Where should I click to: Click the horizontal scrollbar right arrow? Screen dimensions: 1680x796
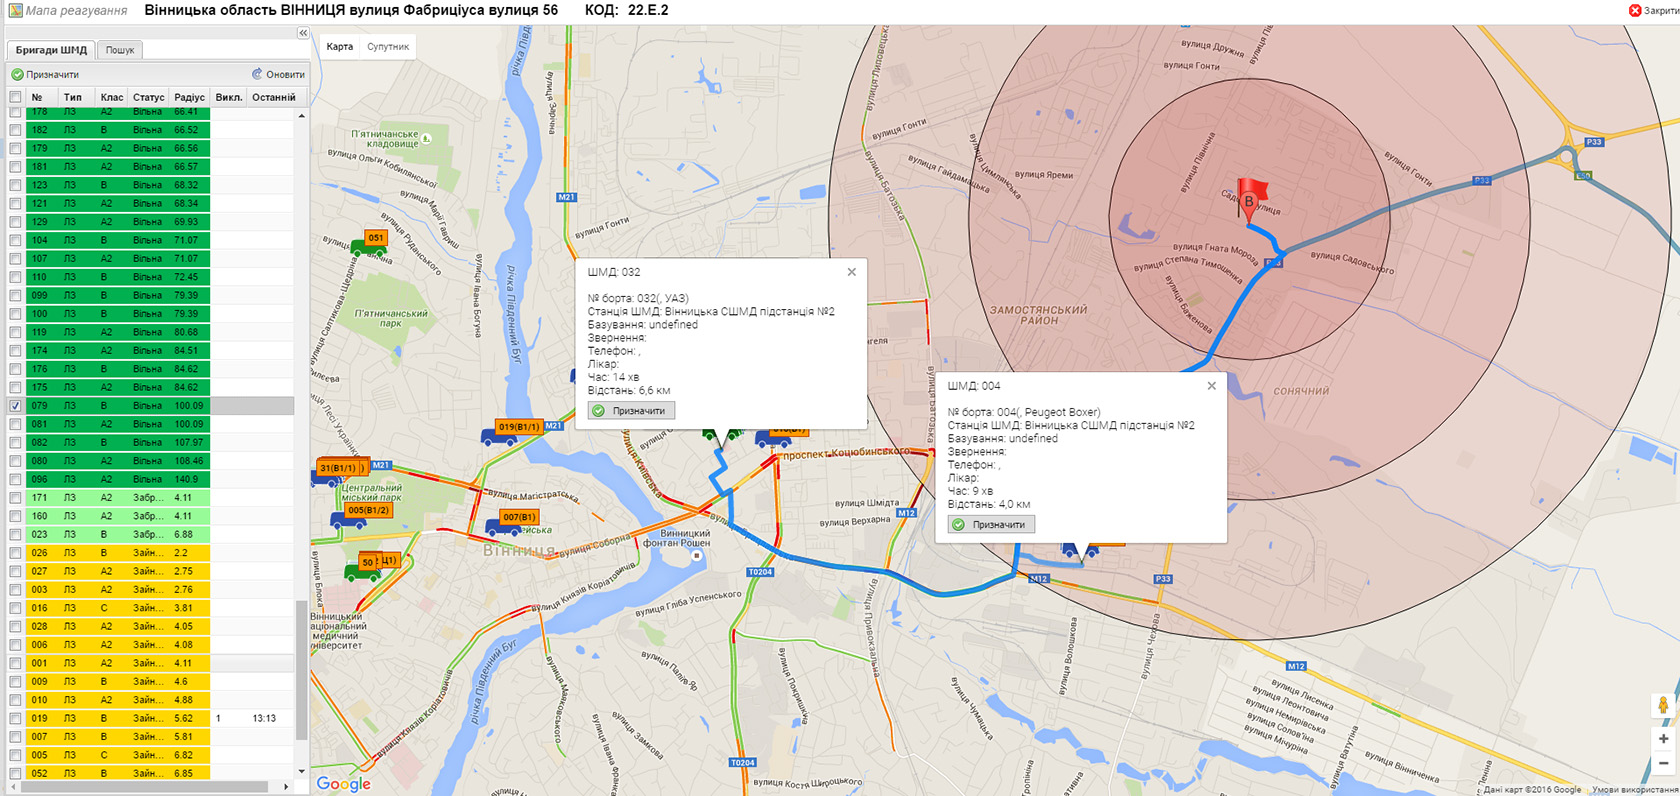(x=287, y=787)
